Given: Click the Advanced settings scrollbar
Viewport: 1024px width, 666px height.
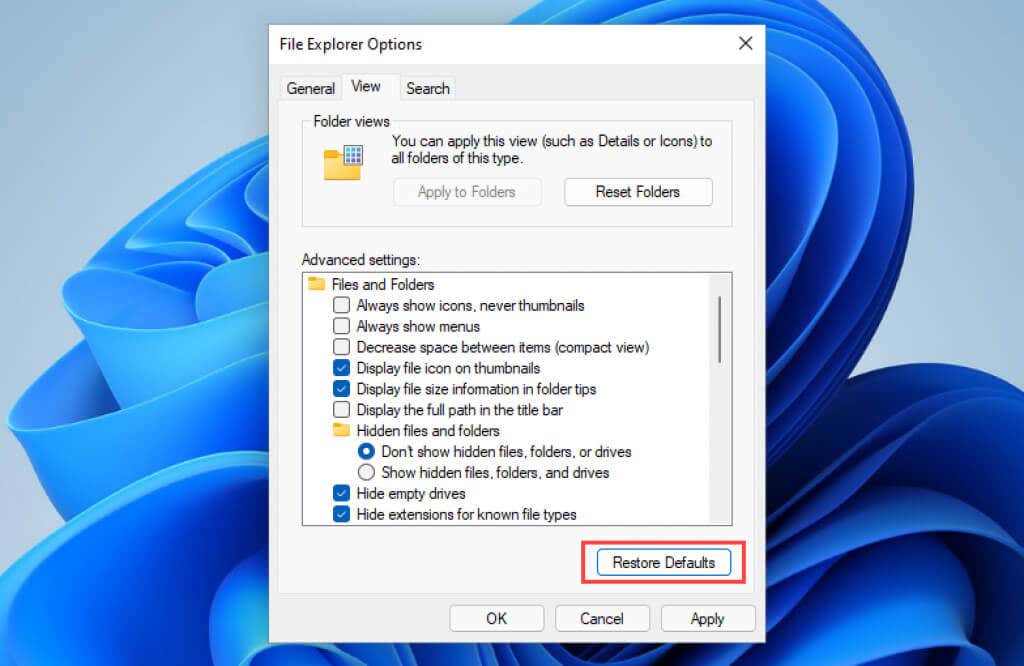Looking at the screenshot, I should (718, 330).
